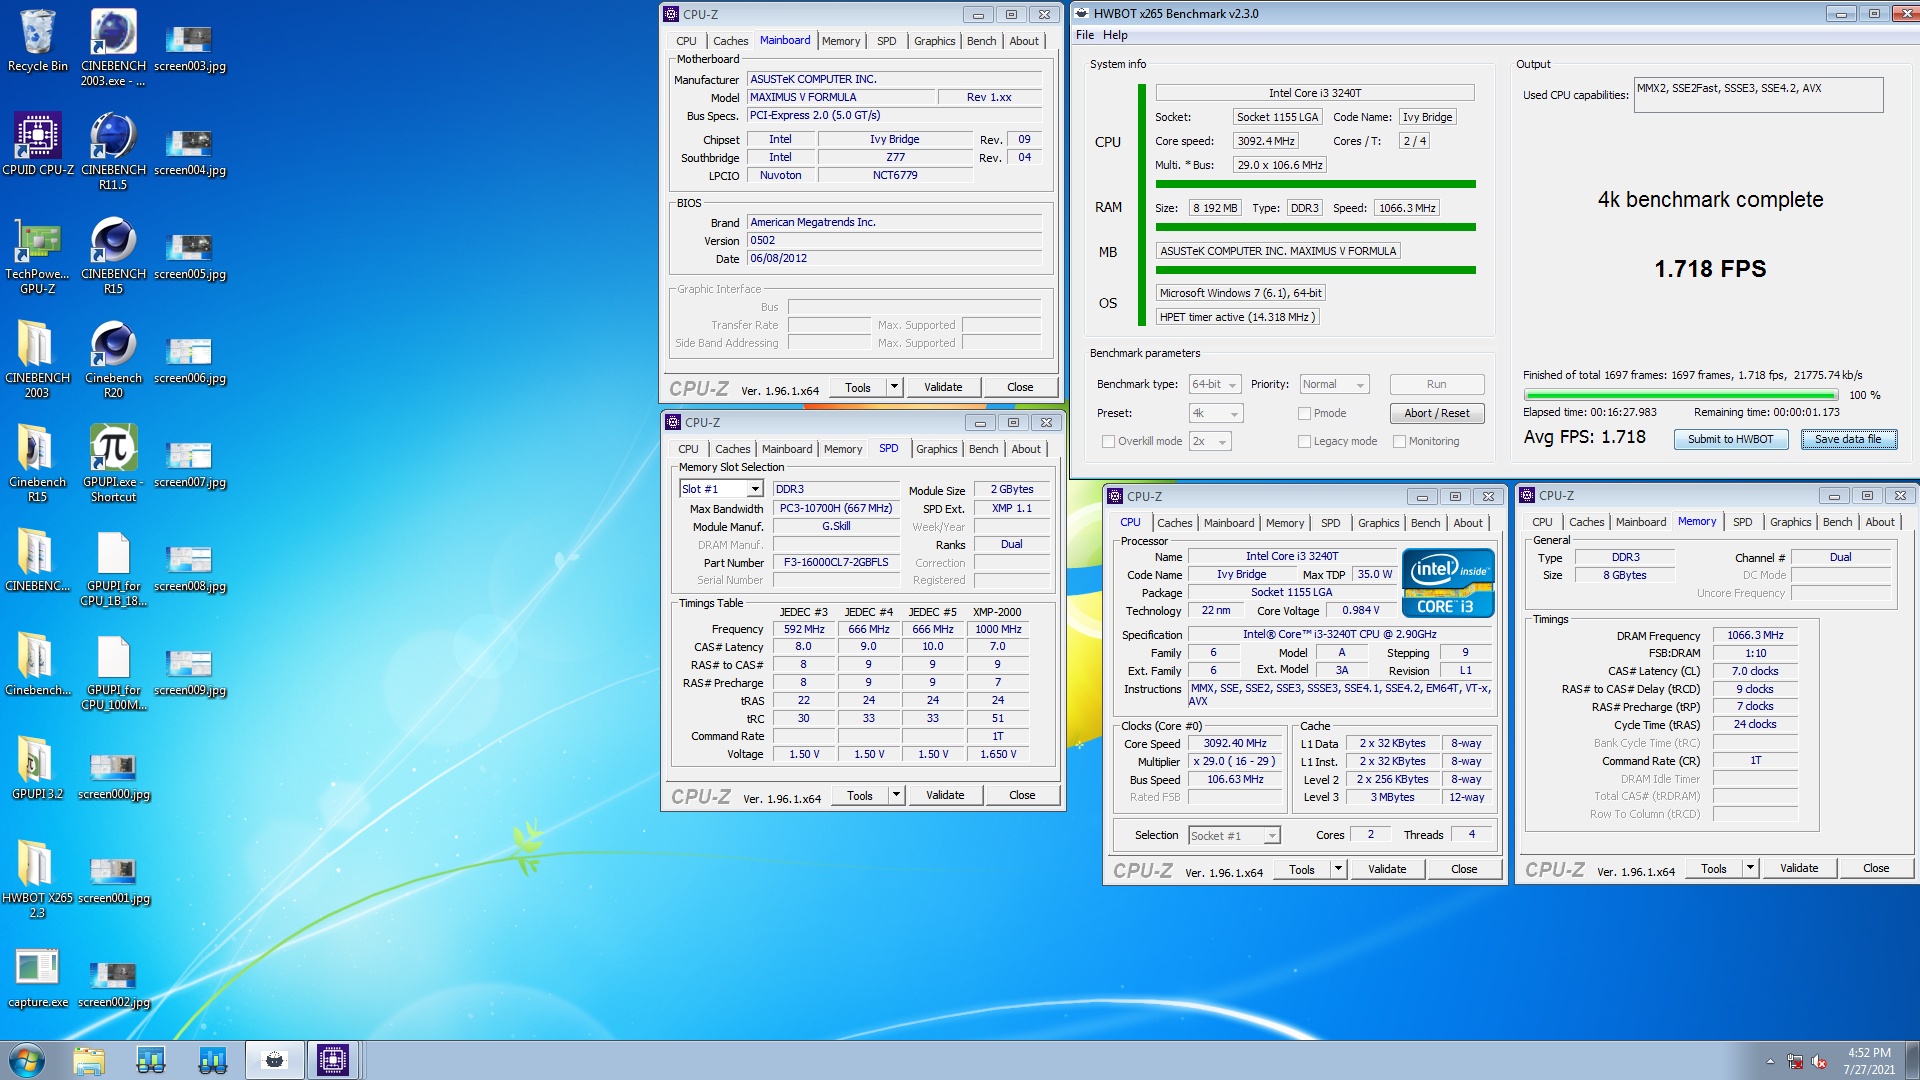Open CINEBENCH R15 shortcut icon

click(x=113, y=256)
